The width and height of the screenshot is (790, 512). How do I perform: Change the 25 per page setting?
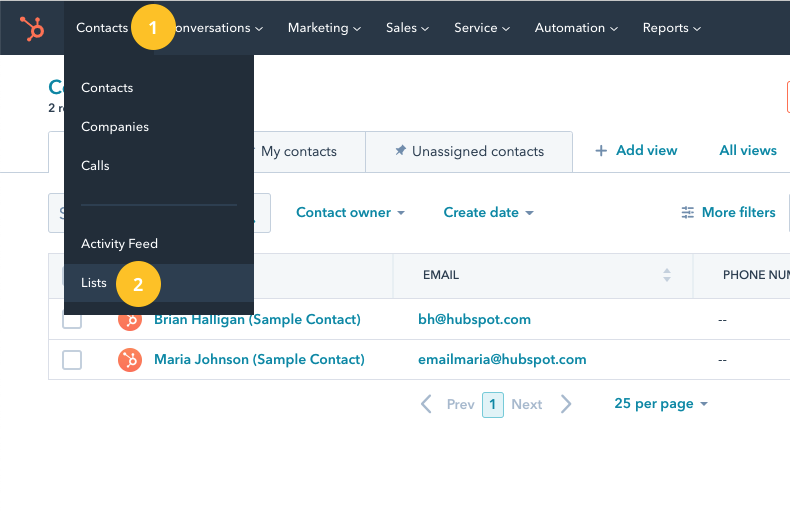660,404
